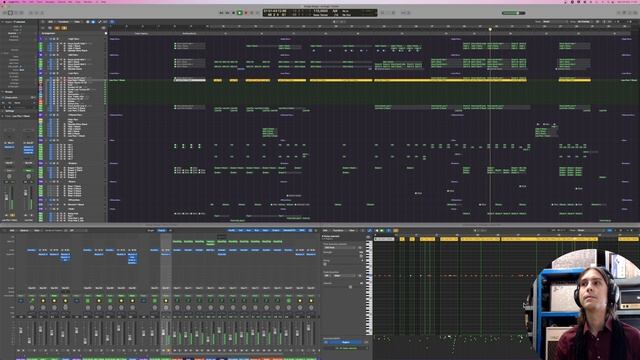Open the Tracks area Edit menu
The width and height of the screenshot is (640, 360).
coord(50,22)
